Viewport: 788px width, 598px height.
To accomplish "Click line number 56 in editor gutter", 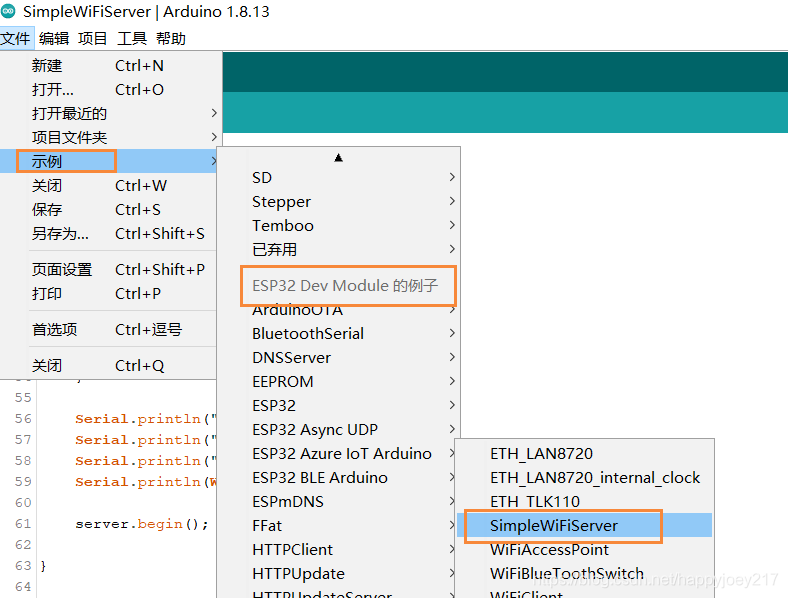I will pyautogui.click(x=23, y=419).
